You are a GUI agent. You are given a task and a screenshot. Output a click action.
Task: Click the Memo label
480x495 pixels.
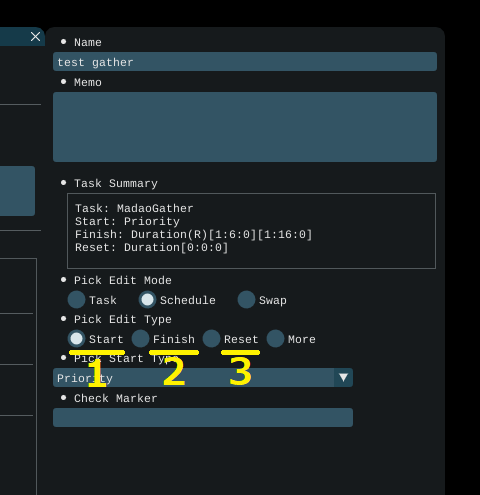tap(88, 82)
